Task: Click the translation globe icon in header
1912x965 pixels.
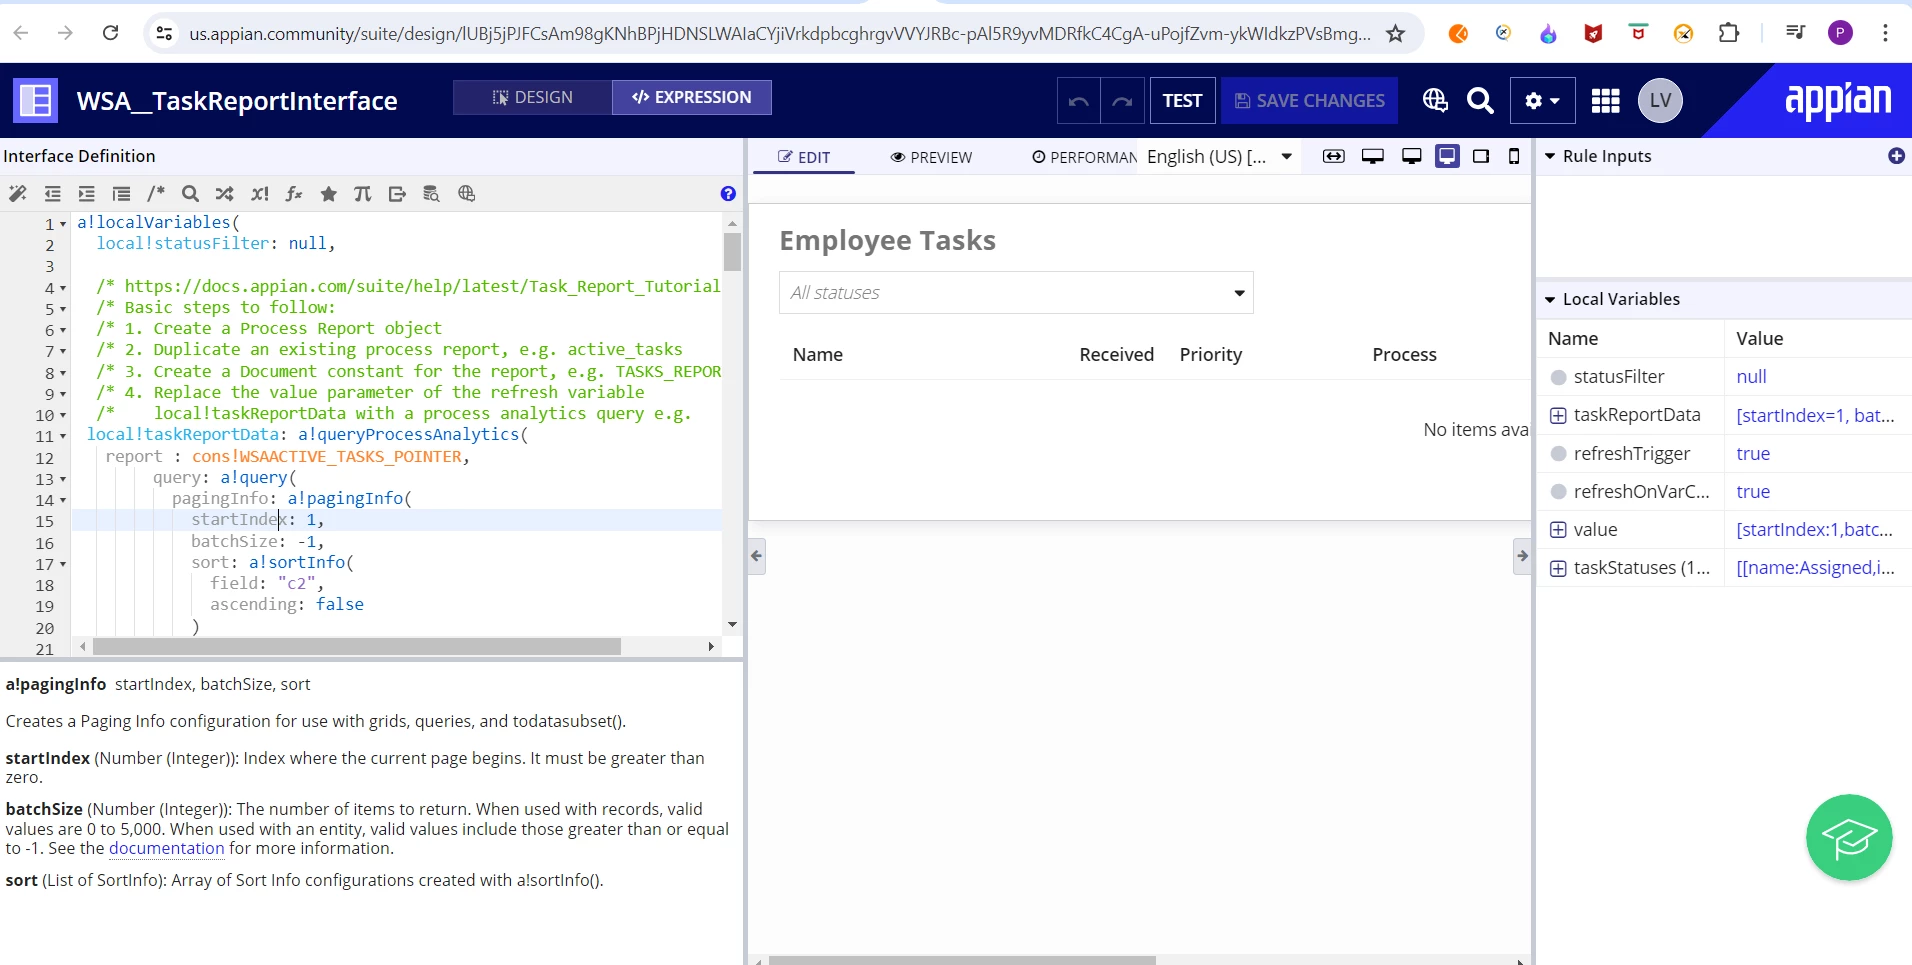Action: click(x=1435, y=100)
